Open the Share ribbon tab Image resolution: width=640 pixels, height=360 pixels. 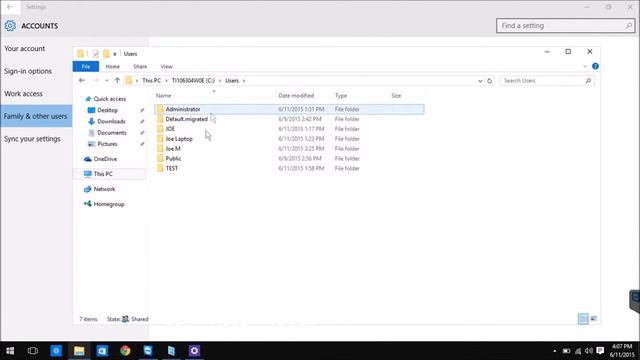[x=140, y=67]
